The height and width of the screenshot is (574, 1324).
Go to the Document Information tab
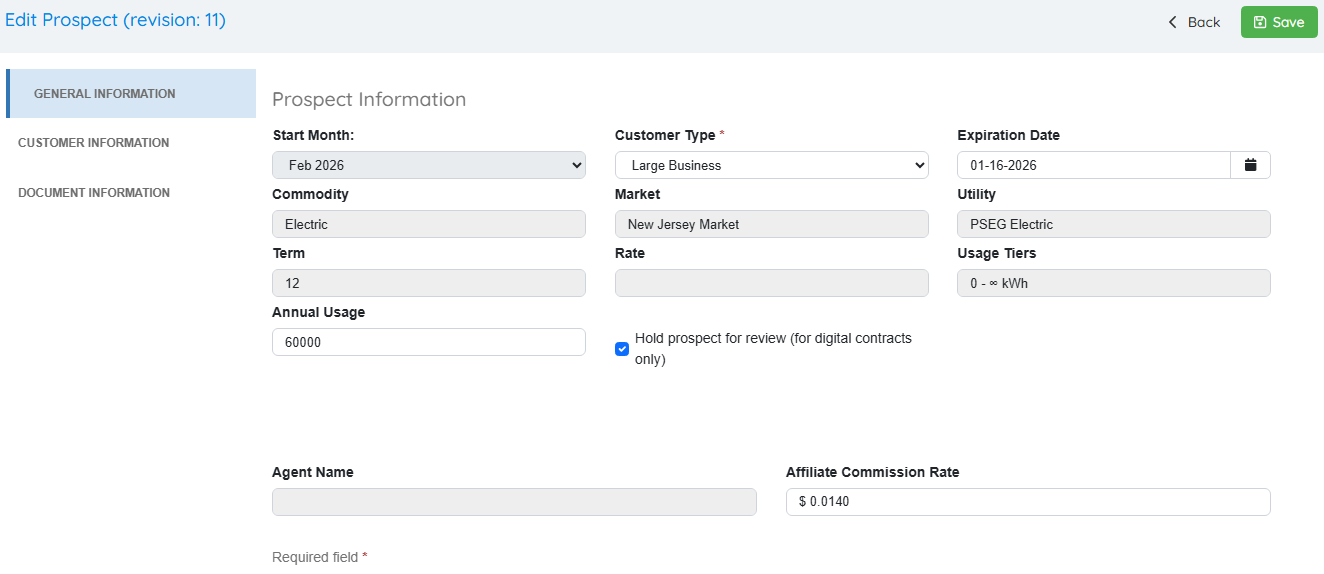point(94,193)
